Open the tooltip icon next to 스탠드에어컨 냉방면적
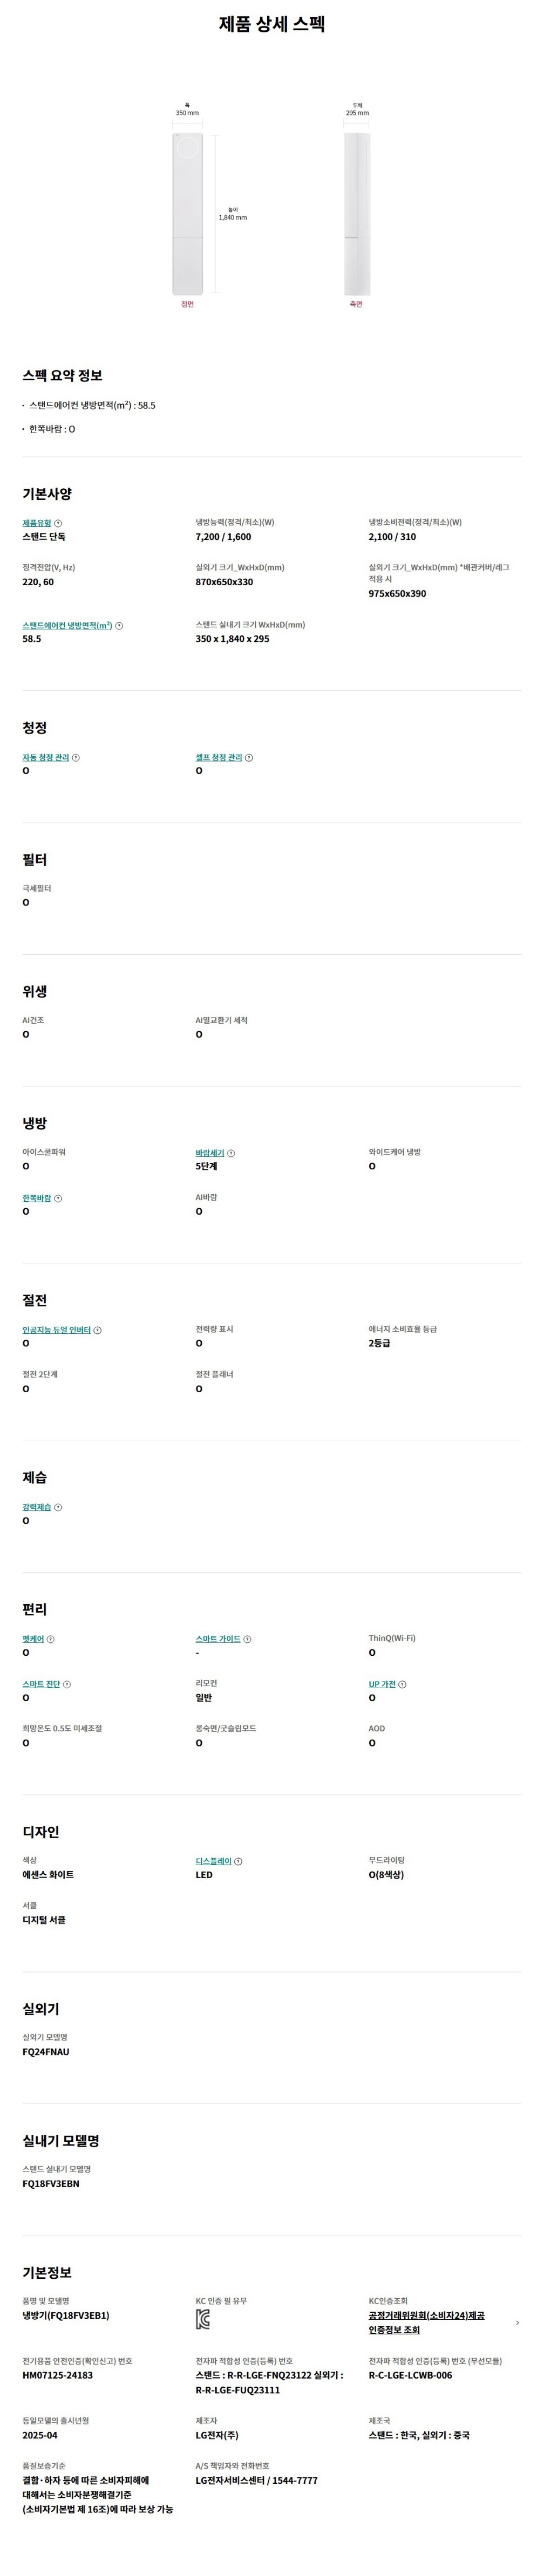 coord(119,626)
